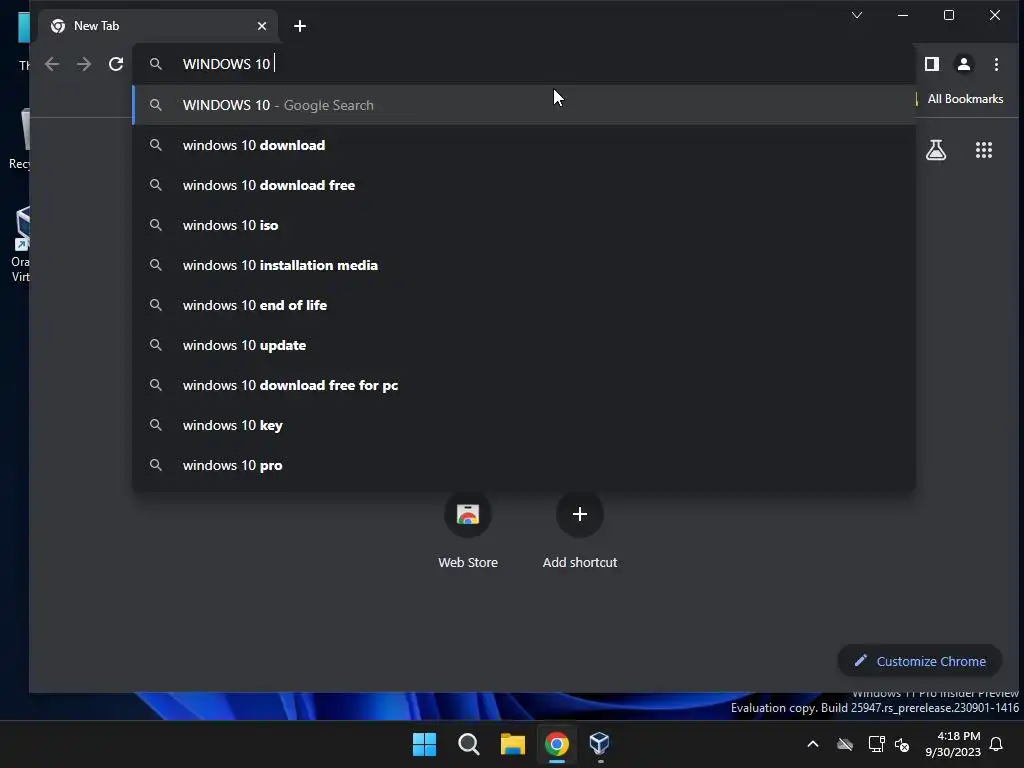Select the 'windows 10 update' suggestion
The image size is (1024, 768).
pyautogui.click(x=524, y=345)
